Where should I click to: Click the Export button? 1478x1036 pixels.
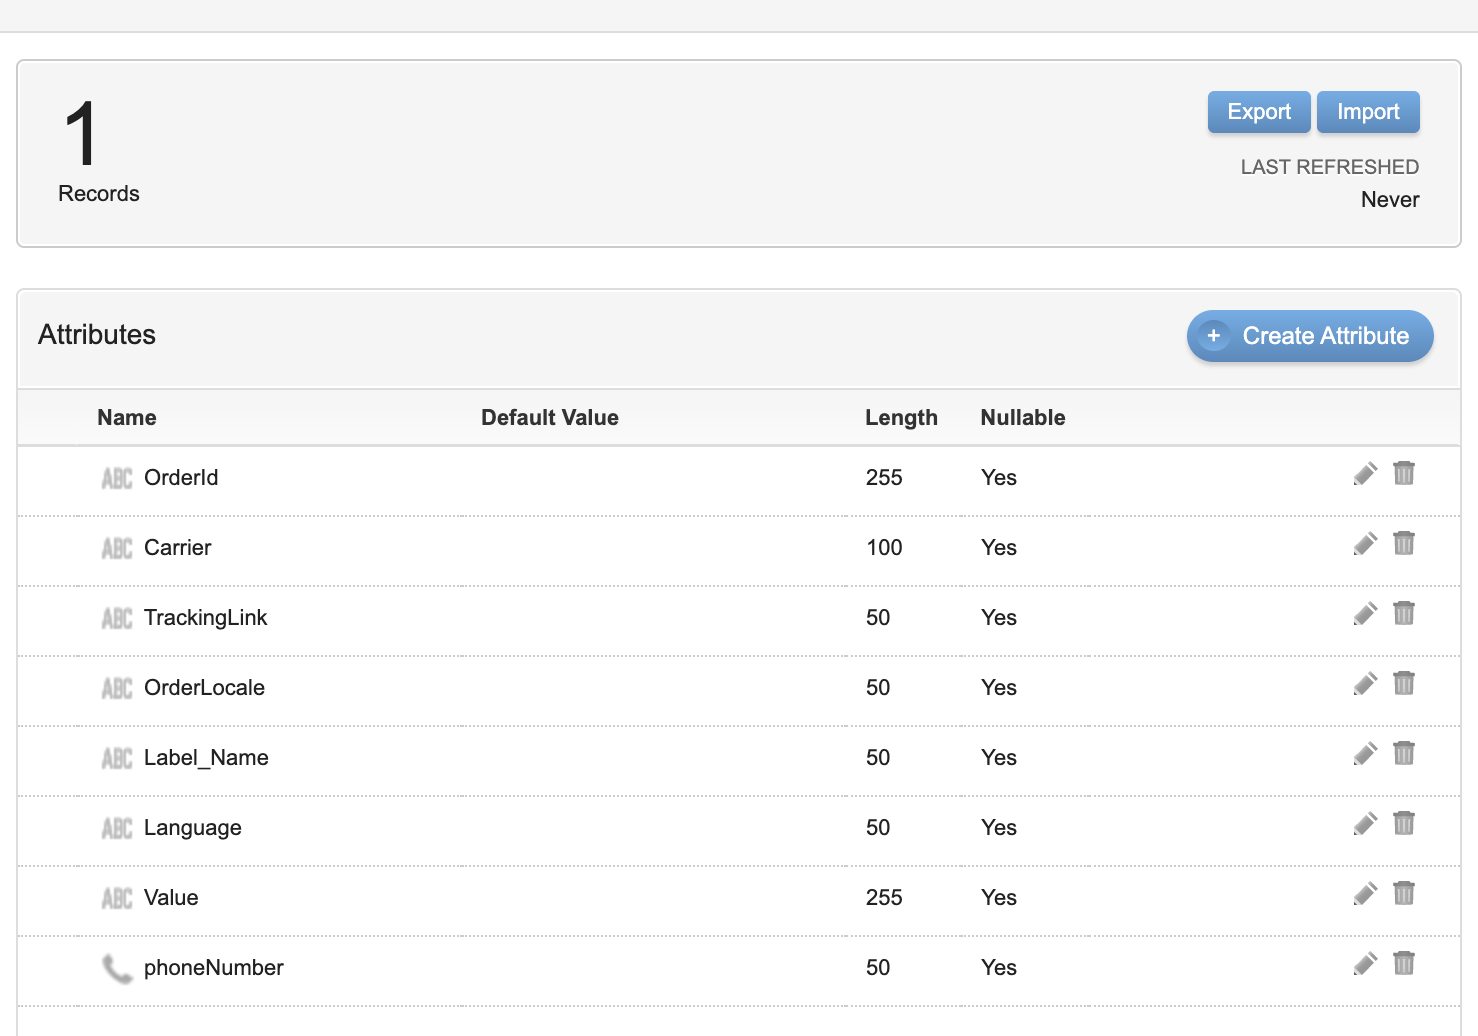1259,112
